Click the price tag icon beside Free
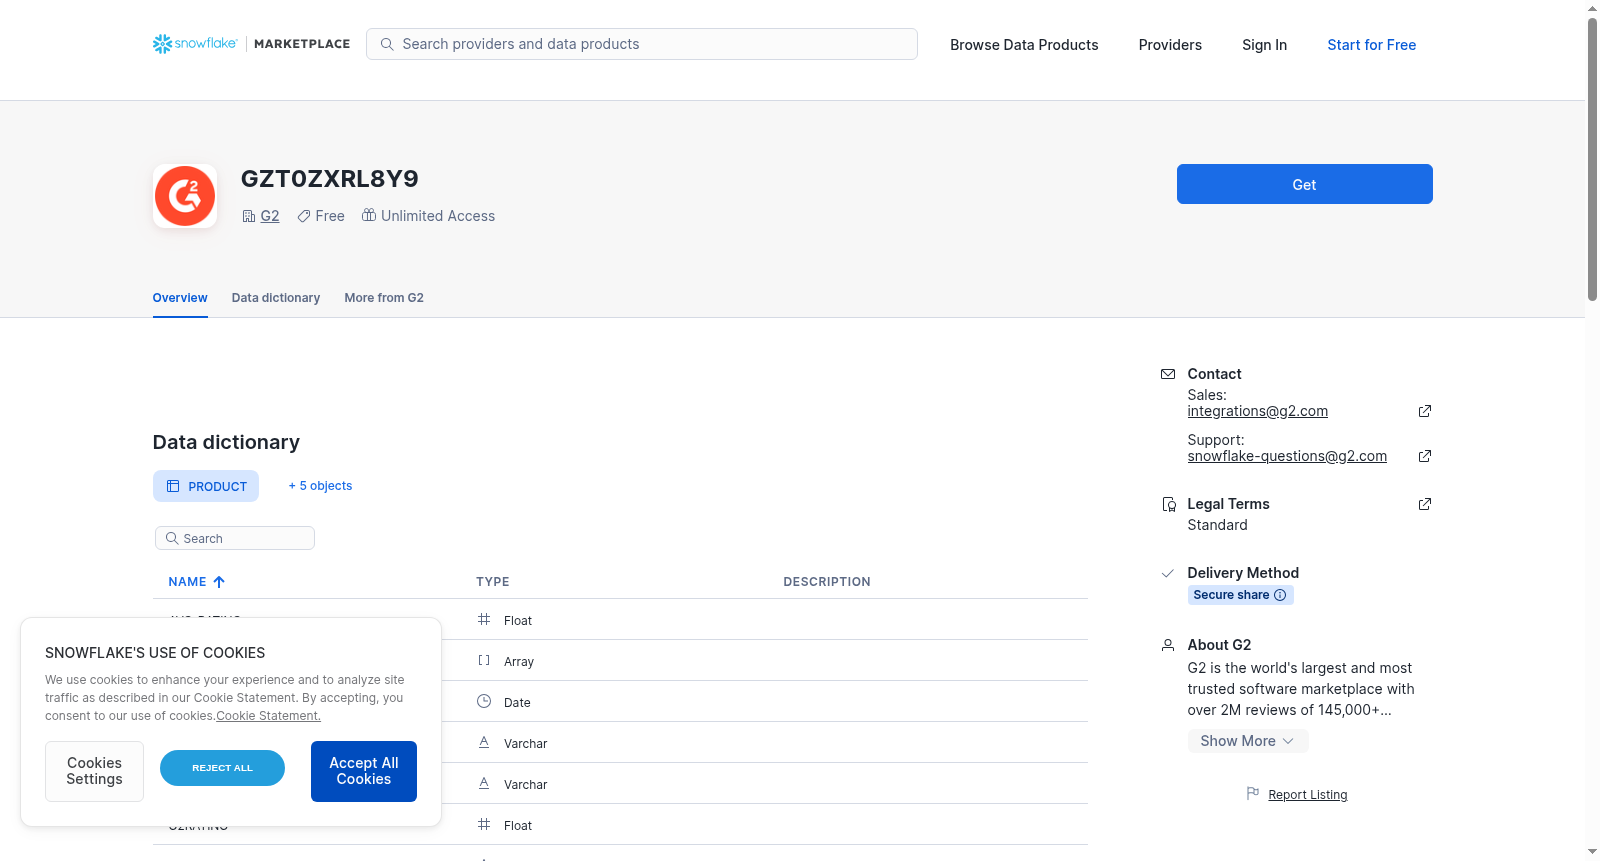This screenshot has height=861, width=1600. point(304,216)
